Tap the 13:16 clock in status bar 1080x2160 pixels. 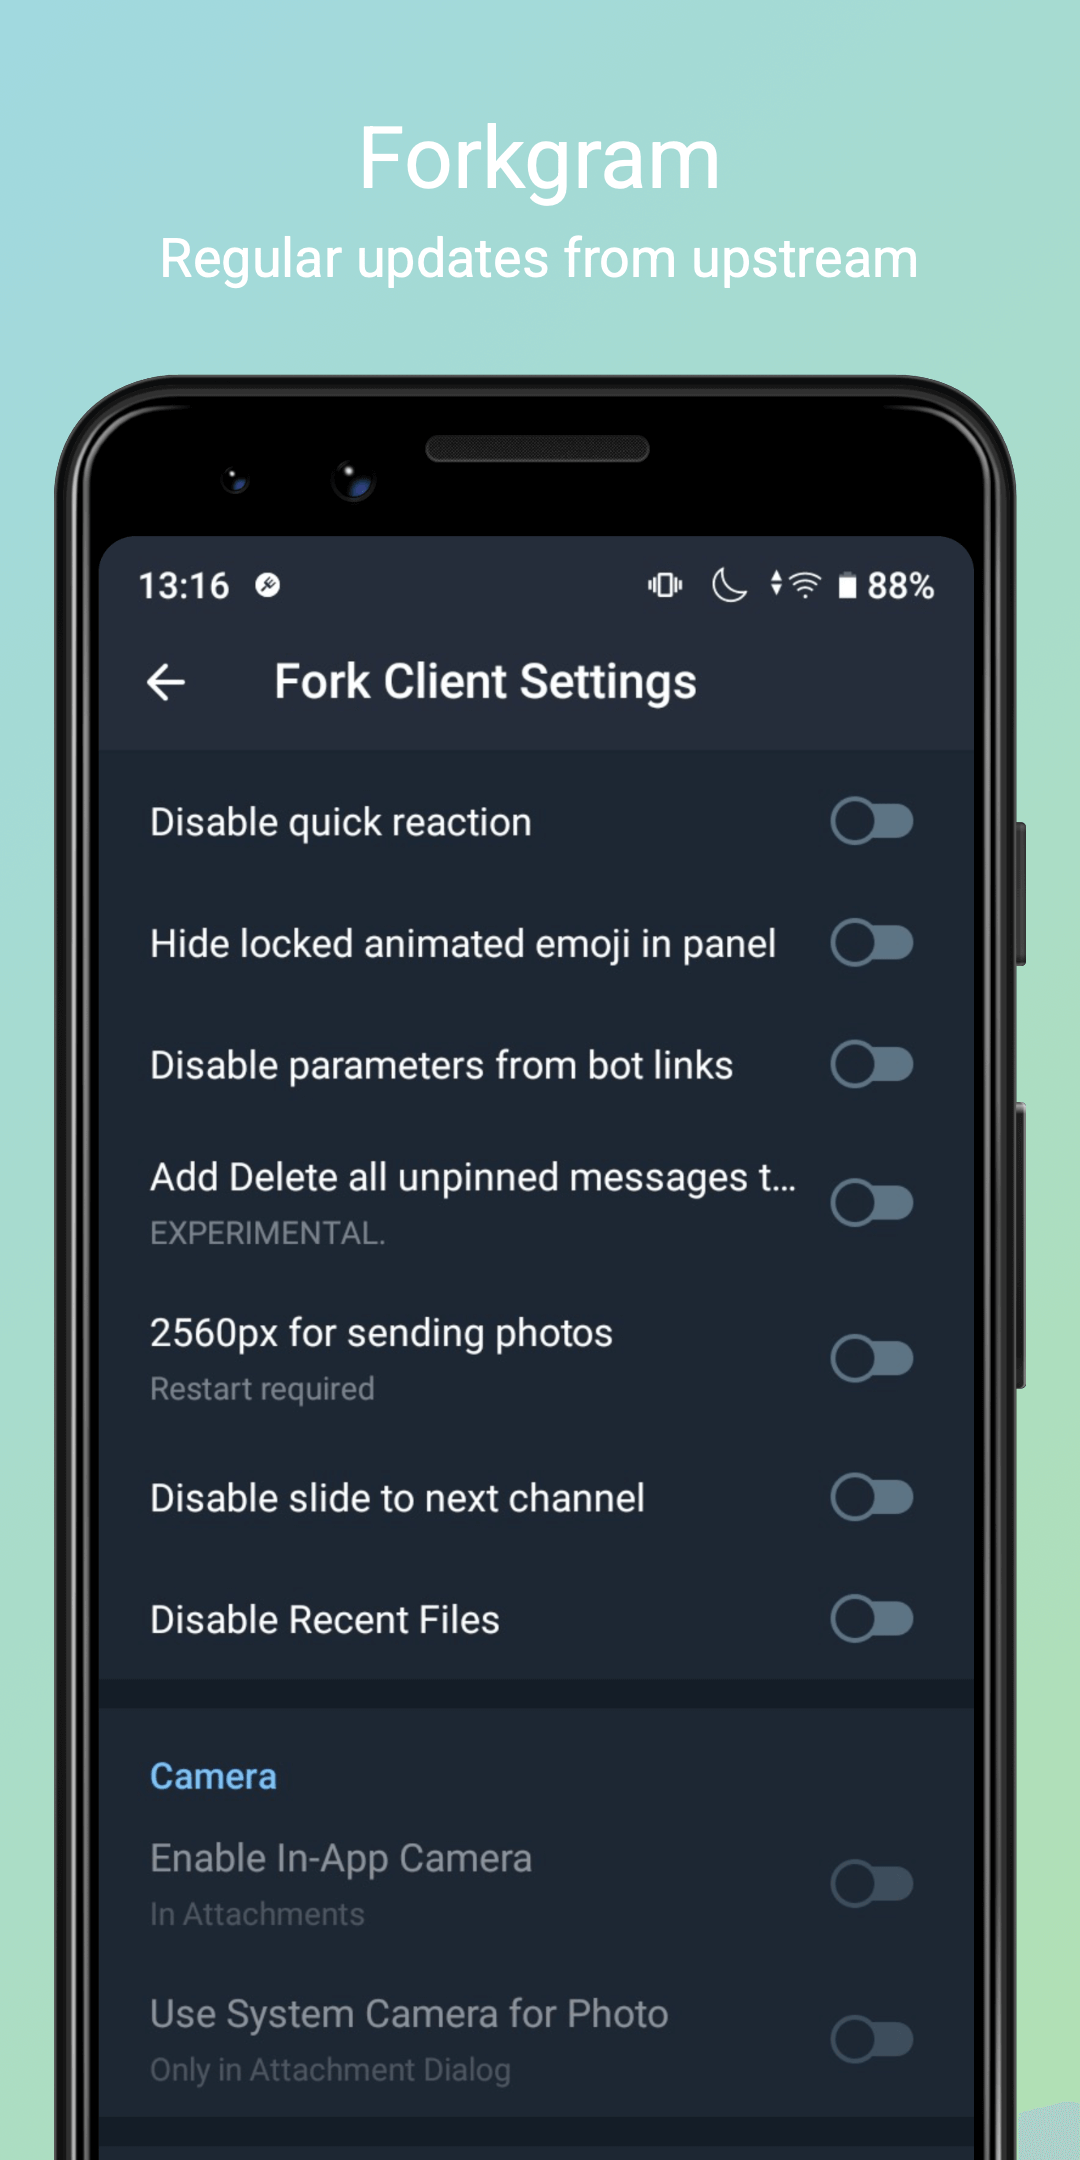[184, 586]
